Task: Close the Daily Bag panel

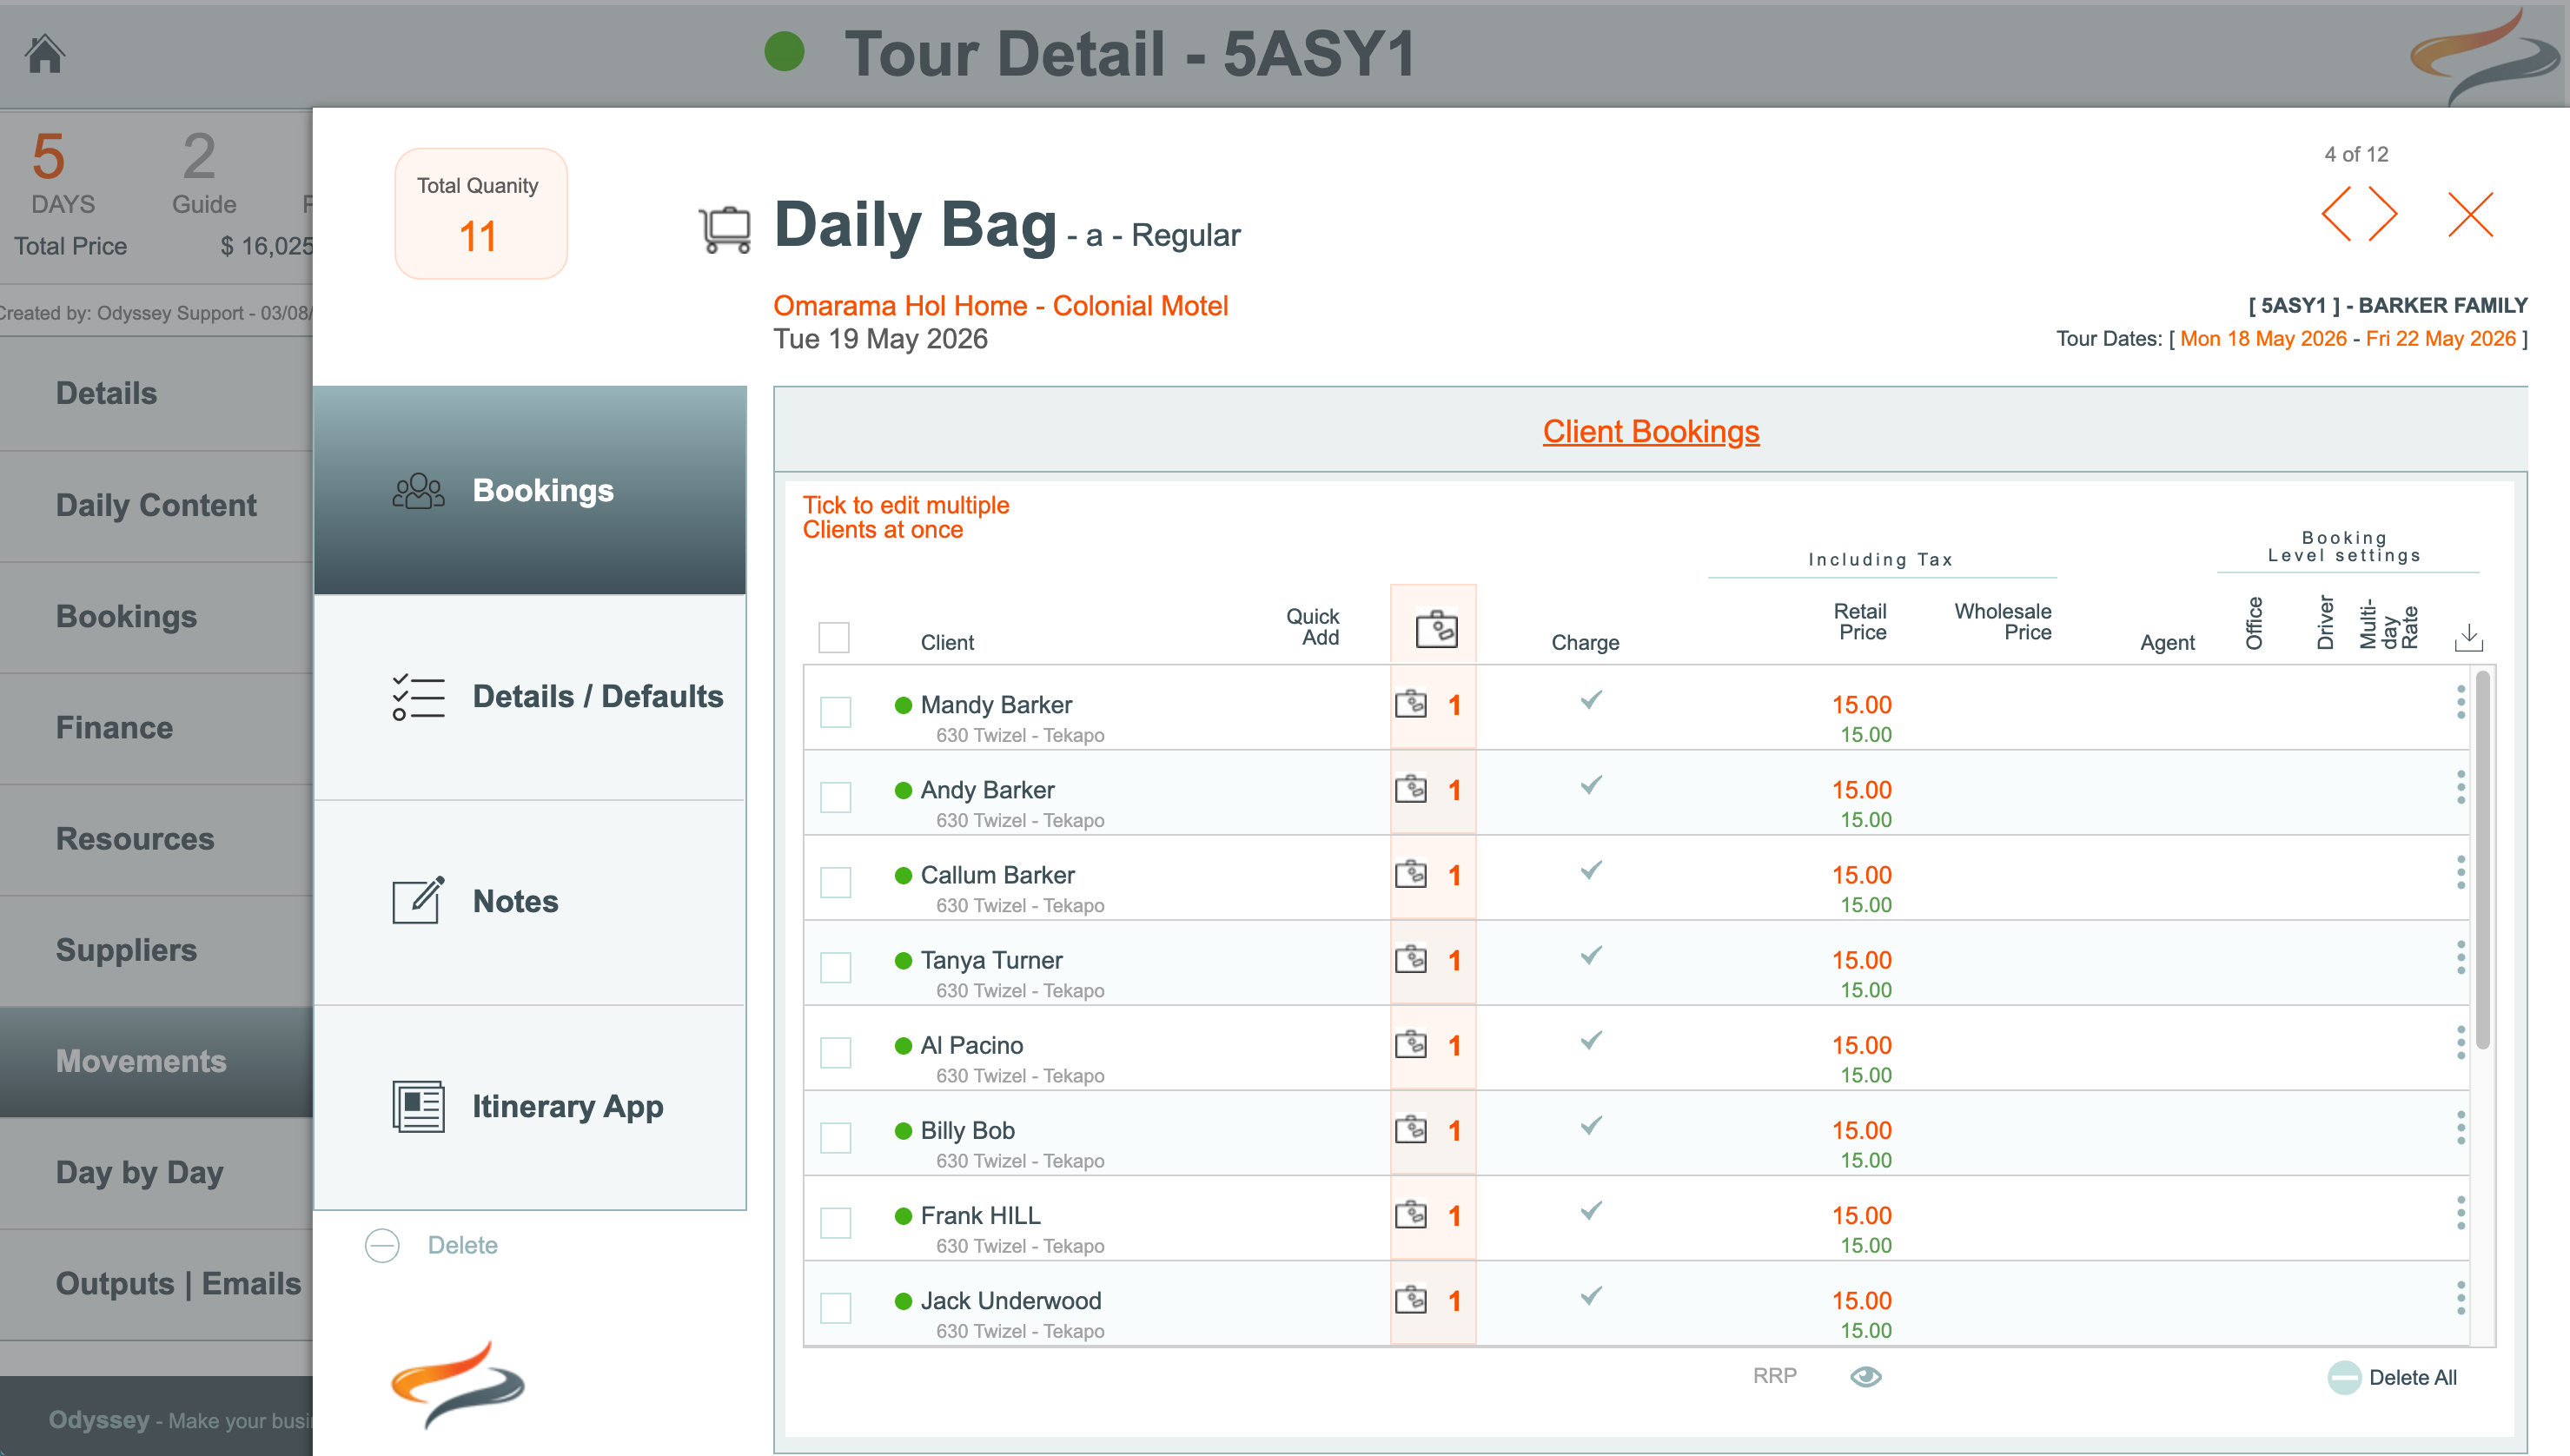Action: (2470, 214)
